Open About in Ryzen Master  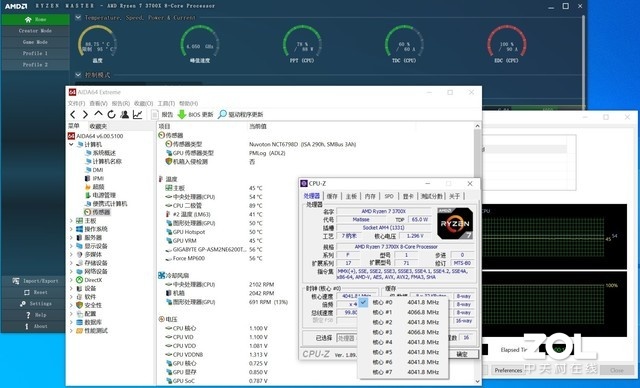point(35,326)
